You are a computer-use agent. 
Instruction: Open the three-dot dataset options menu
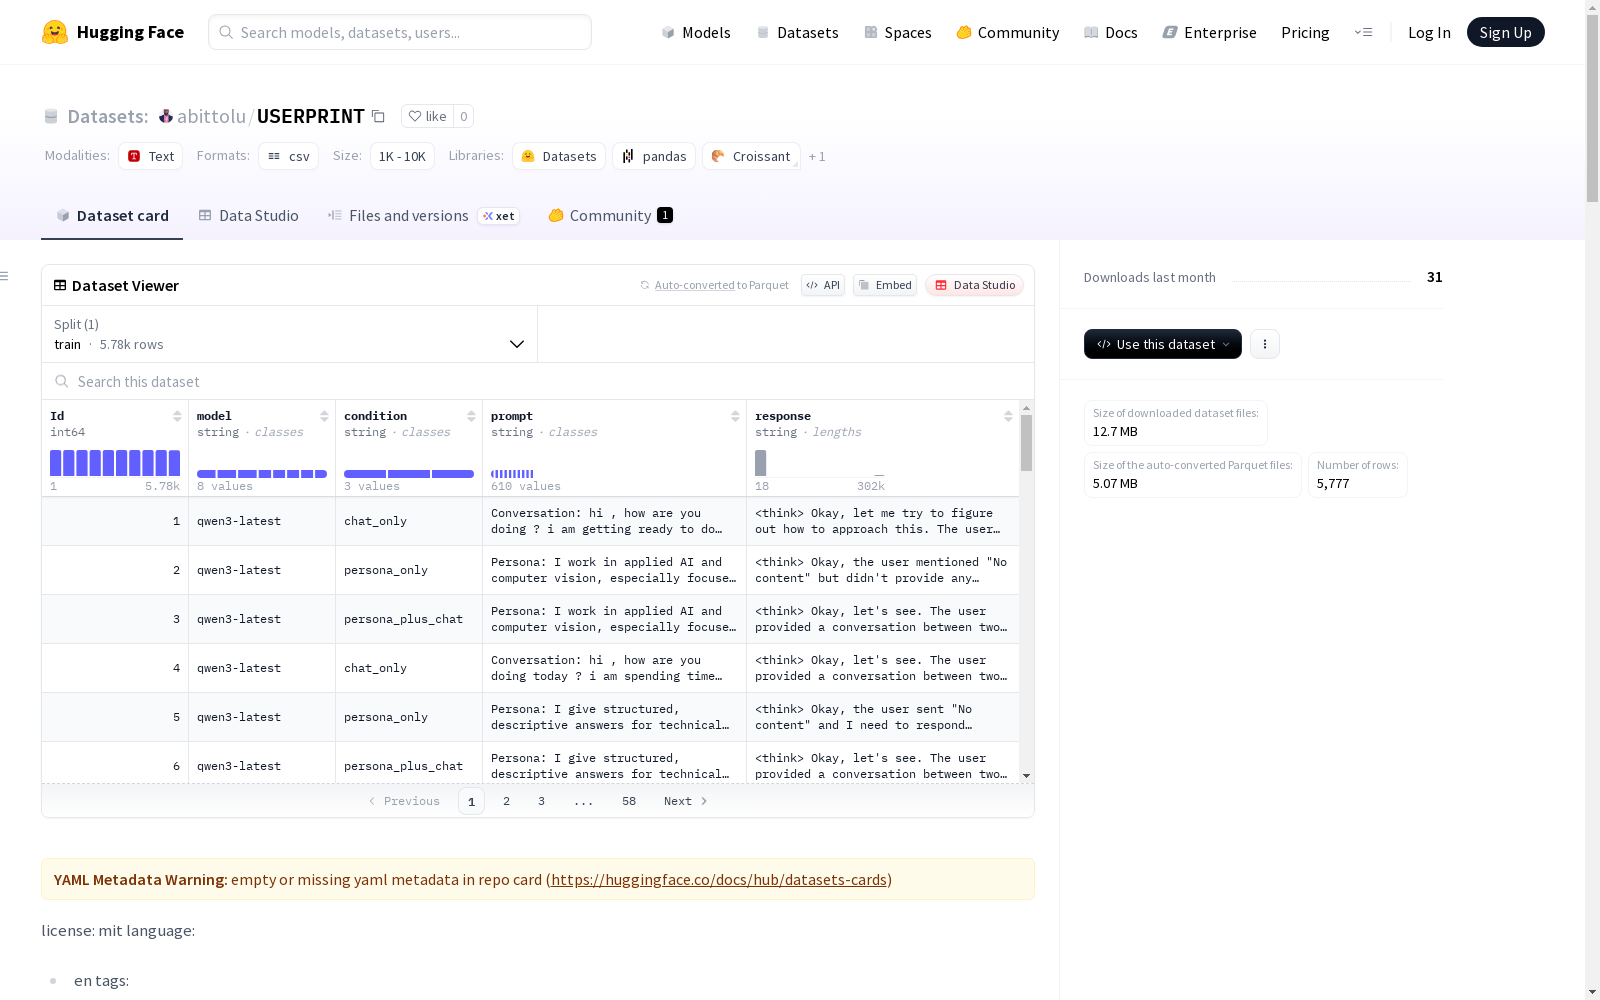[1265, 344]
